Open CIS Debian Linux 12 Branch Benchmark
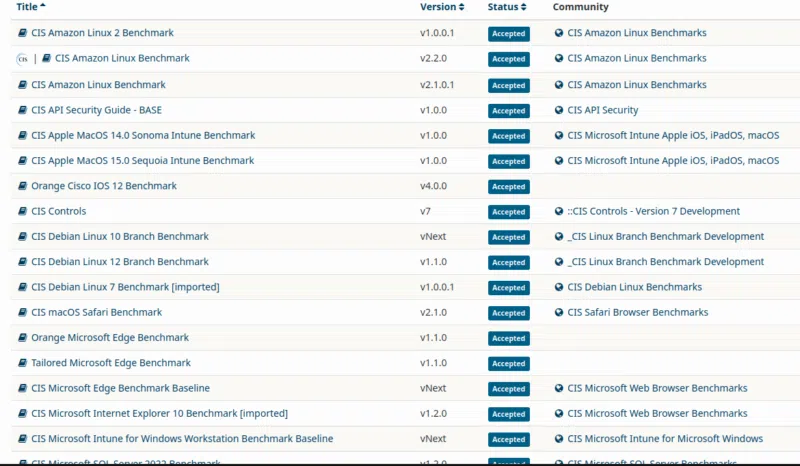 point(119,261)
